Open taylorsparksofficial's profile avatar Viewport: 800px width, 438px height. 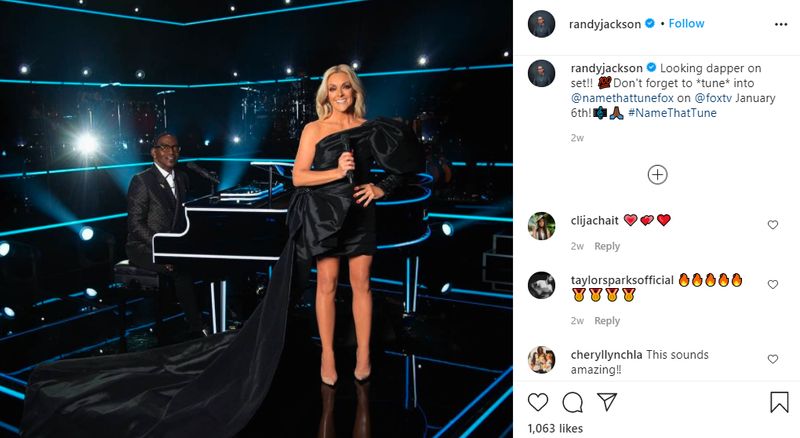541,285
